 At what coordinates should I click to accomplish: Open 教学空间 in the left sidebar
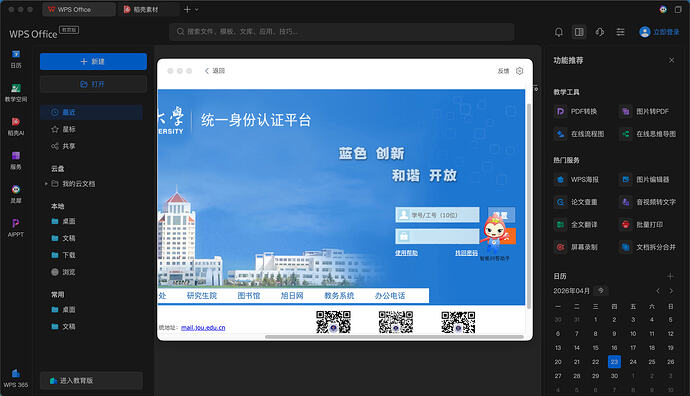click(16, 92)
